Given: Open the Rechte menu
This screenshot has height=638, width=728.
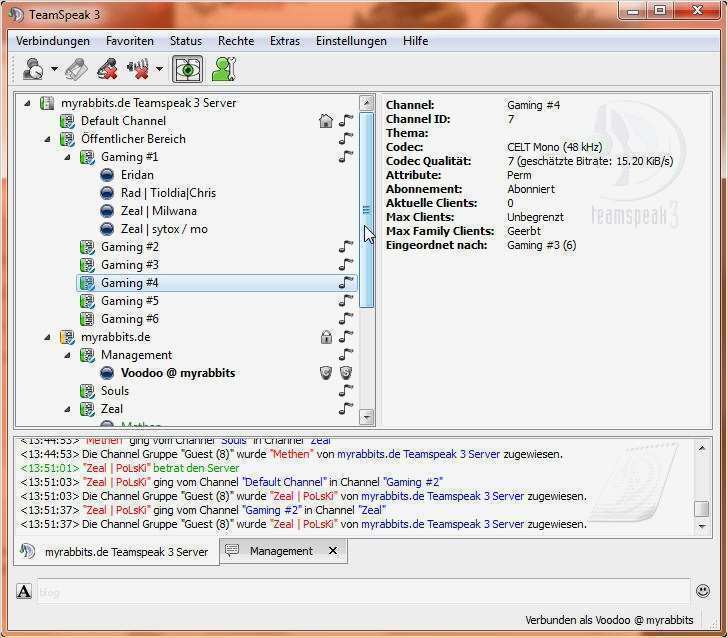Looking at the screenshot, I should coord(236,41).
